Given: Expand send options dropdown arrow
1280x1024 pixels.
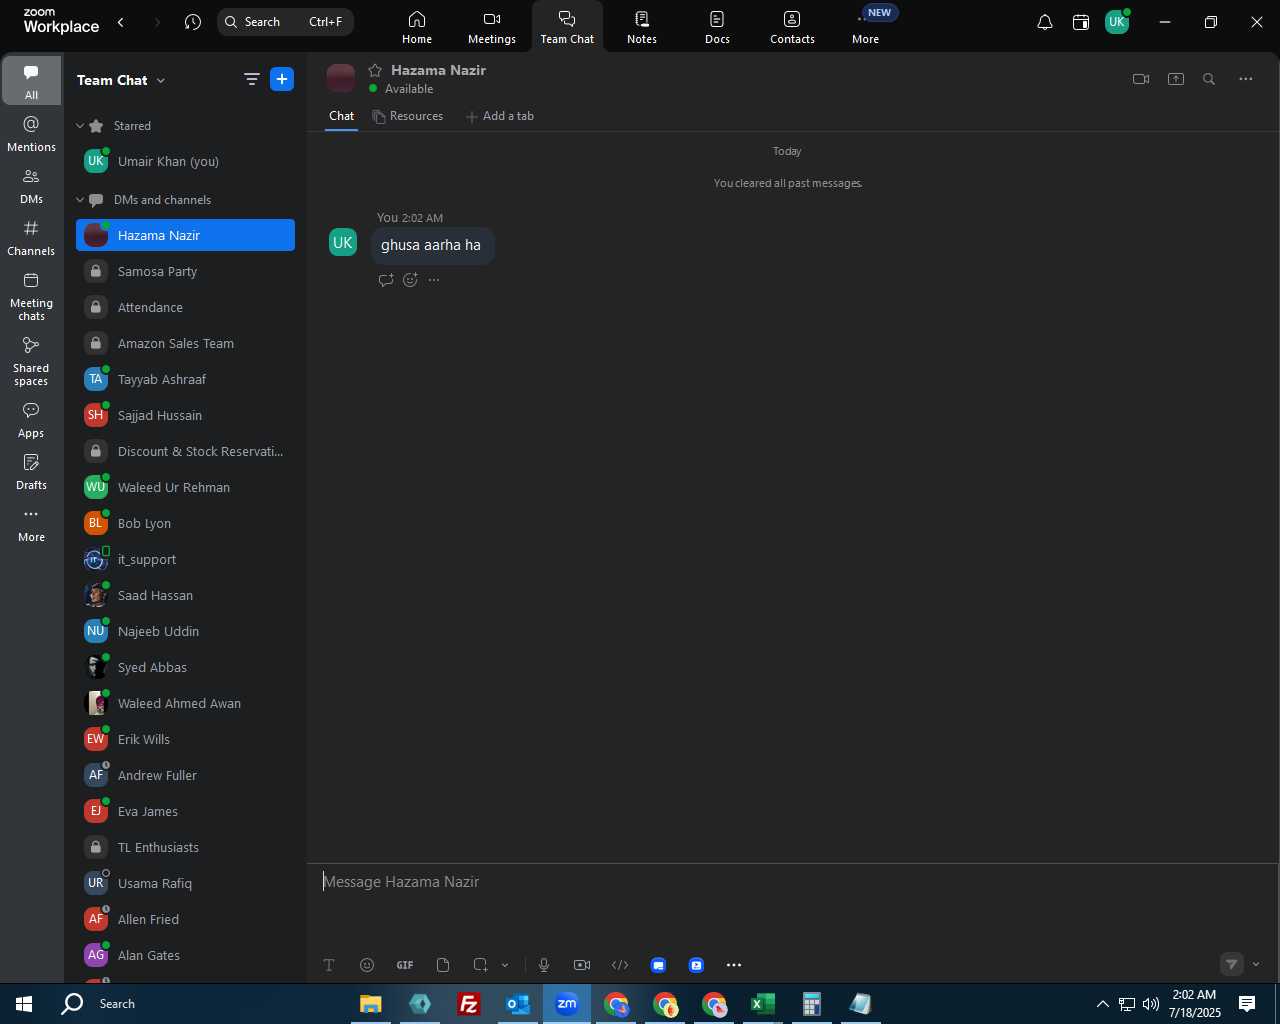Looking at the screenshot, I should (1256, 965).
